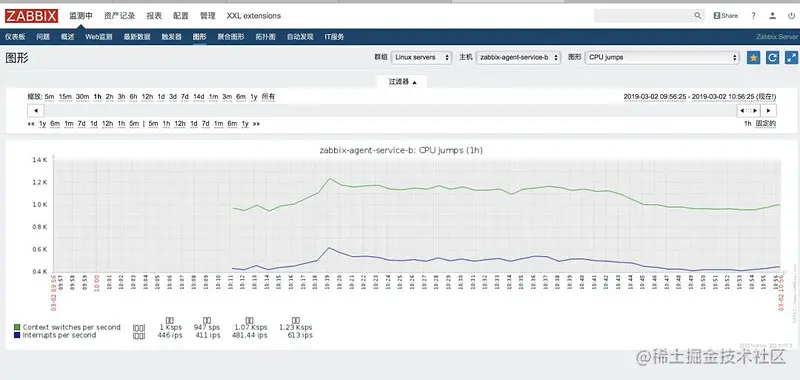Click the 1.23 Ksps max value

[x=295, y=327]
